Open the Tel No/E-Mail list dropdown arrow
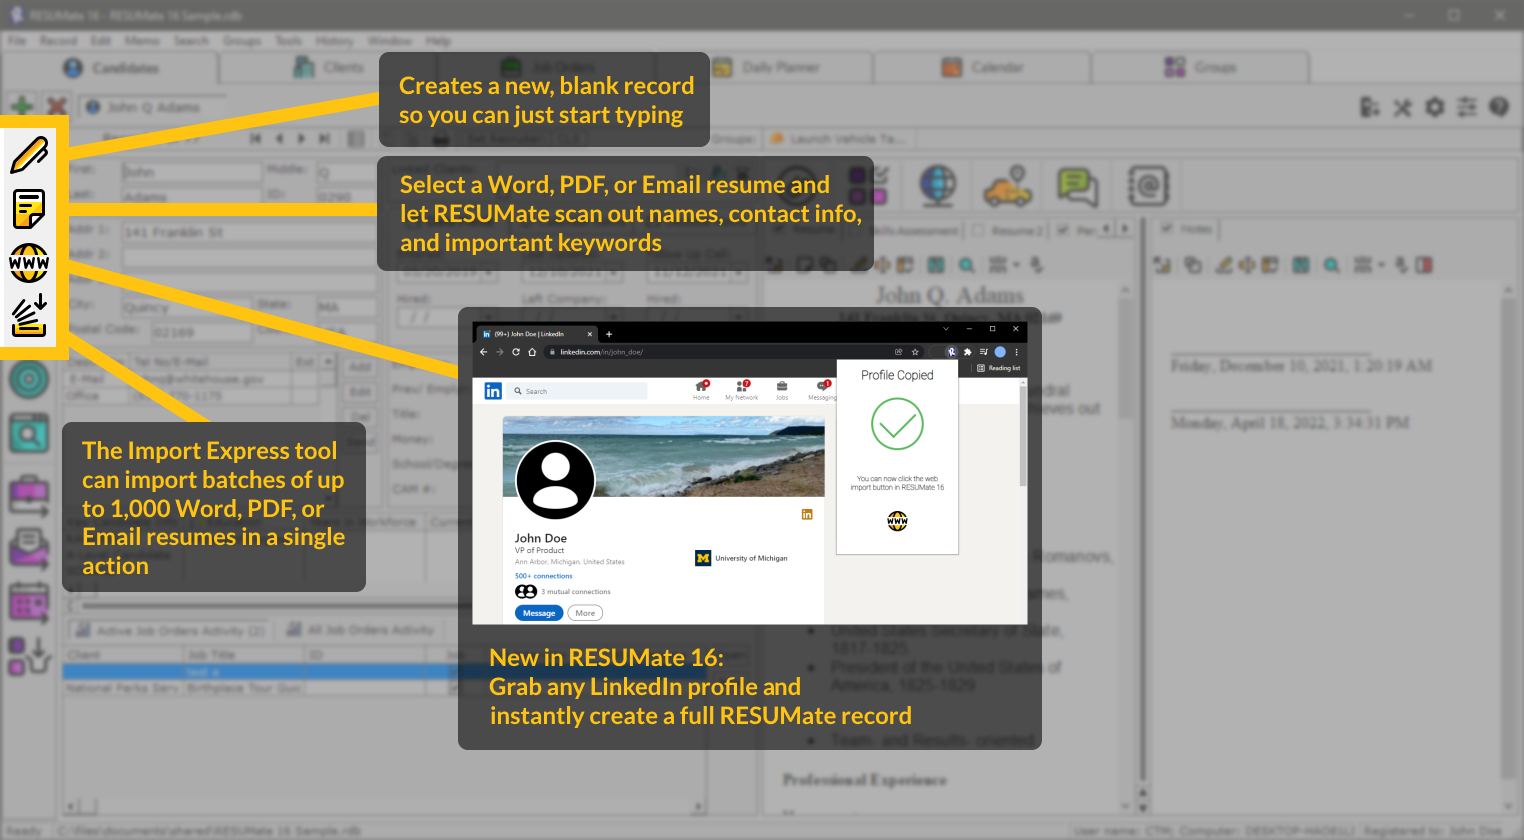The width and height of the screenshot is (1524, 840). point(327,361)
